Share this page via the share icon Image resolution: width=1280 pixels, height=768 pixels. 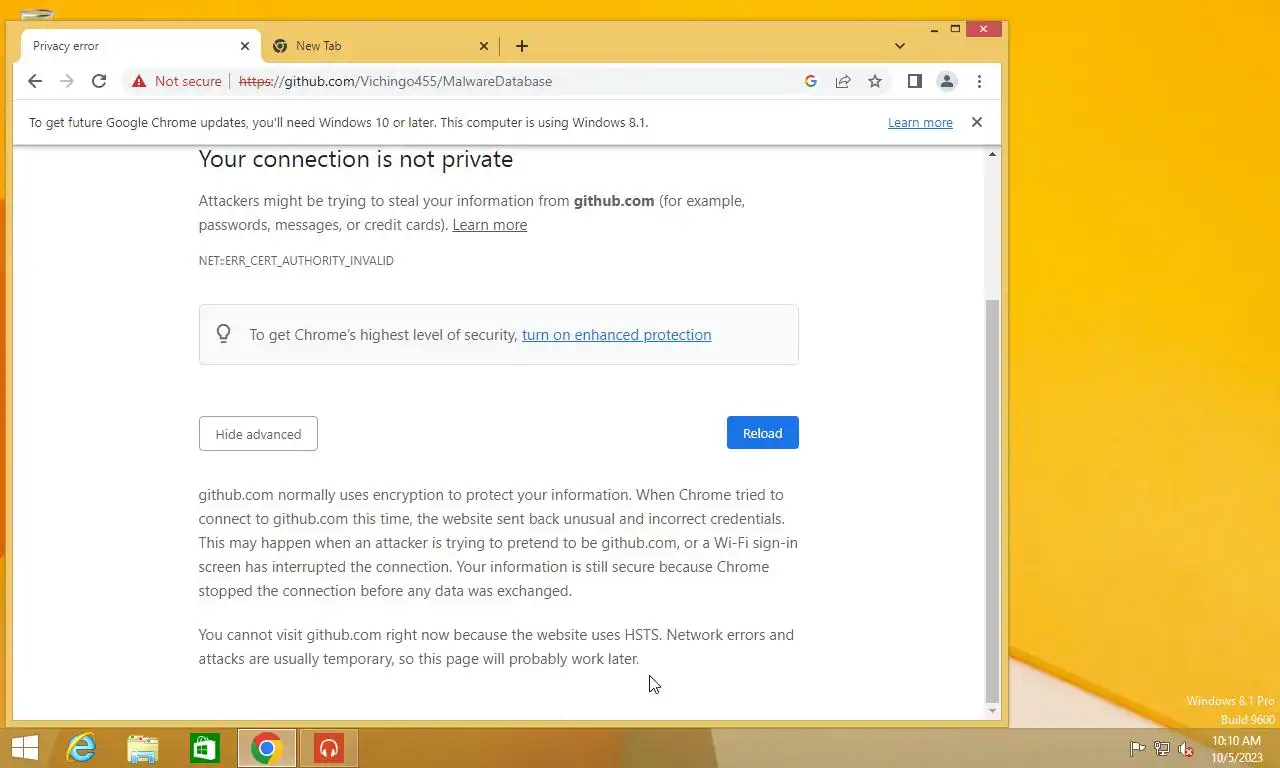tap(843, 81)
